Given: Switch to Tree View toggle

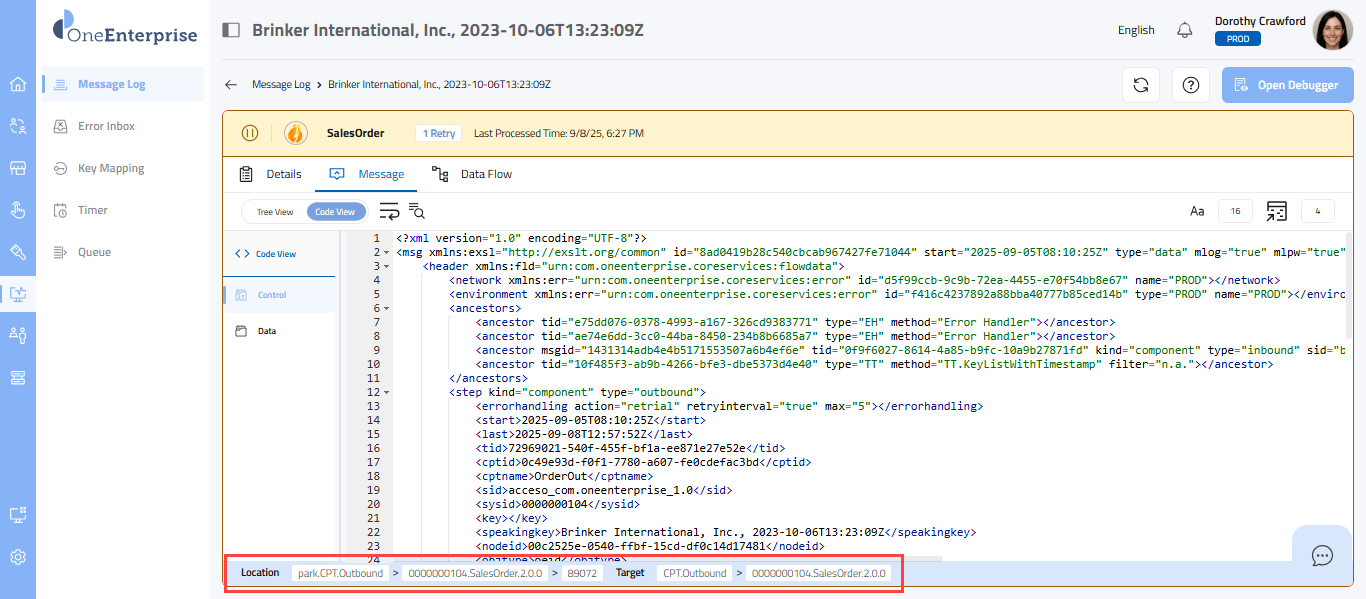Looking at the screenshot, I should [275, 212].
